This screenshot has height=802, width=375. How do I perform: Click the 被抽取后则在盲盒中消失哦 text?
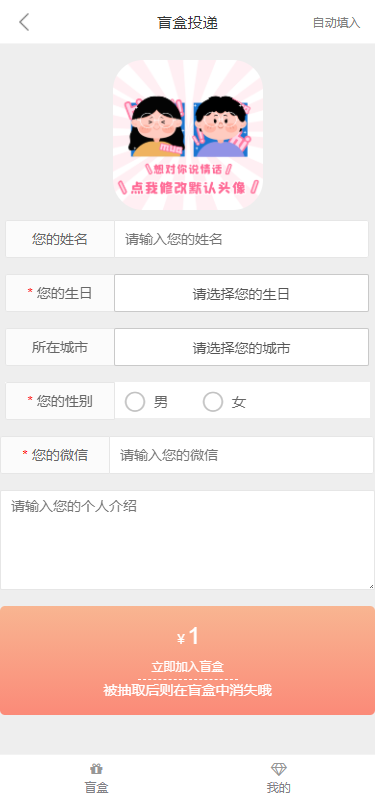click(x=188, y=690)
